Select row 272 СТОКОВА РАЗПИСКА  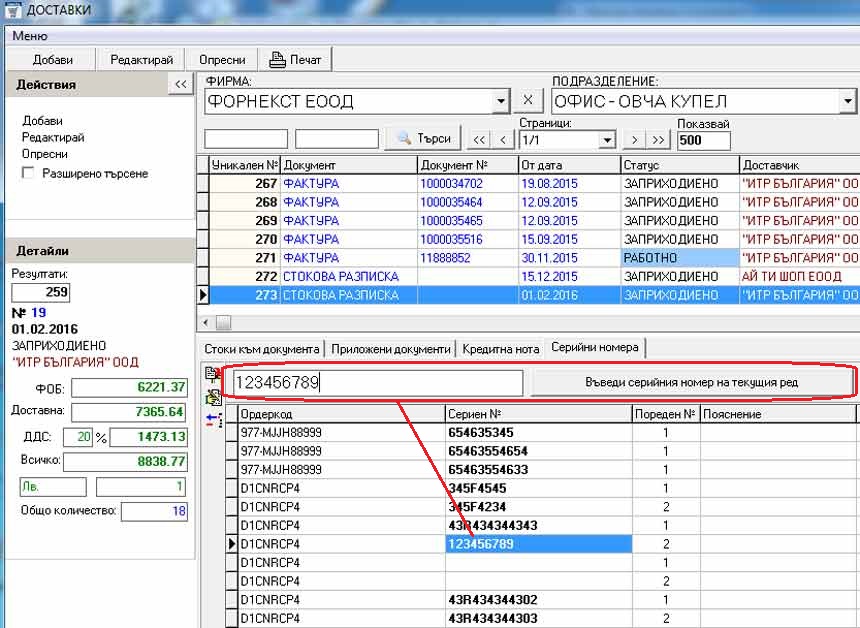[528, 276]
